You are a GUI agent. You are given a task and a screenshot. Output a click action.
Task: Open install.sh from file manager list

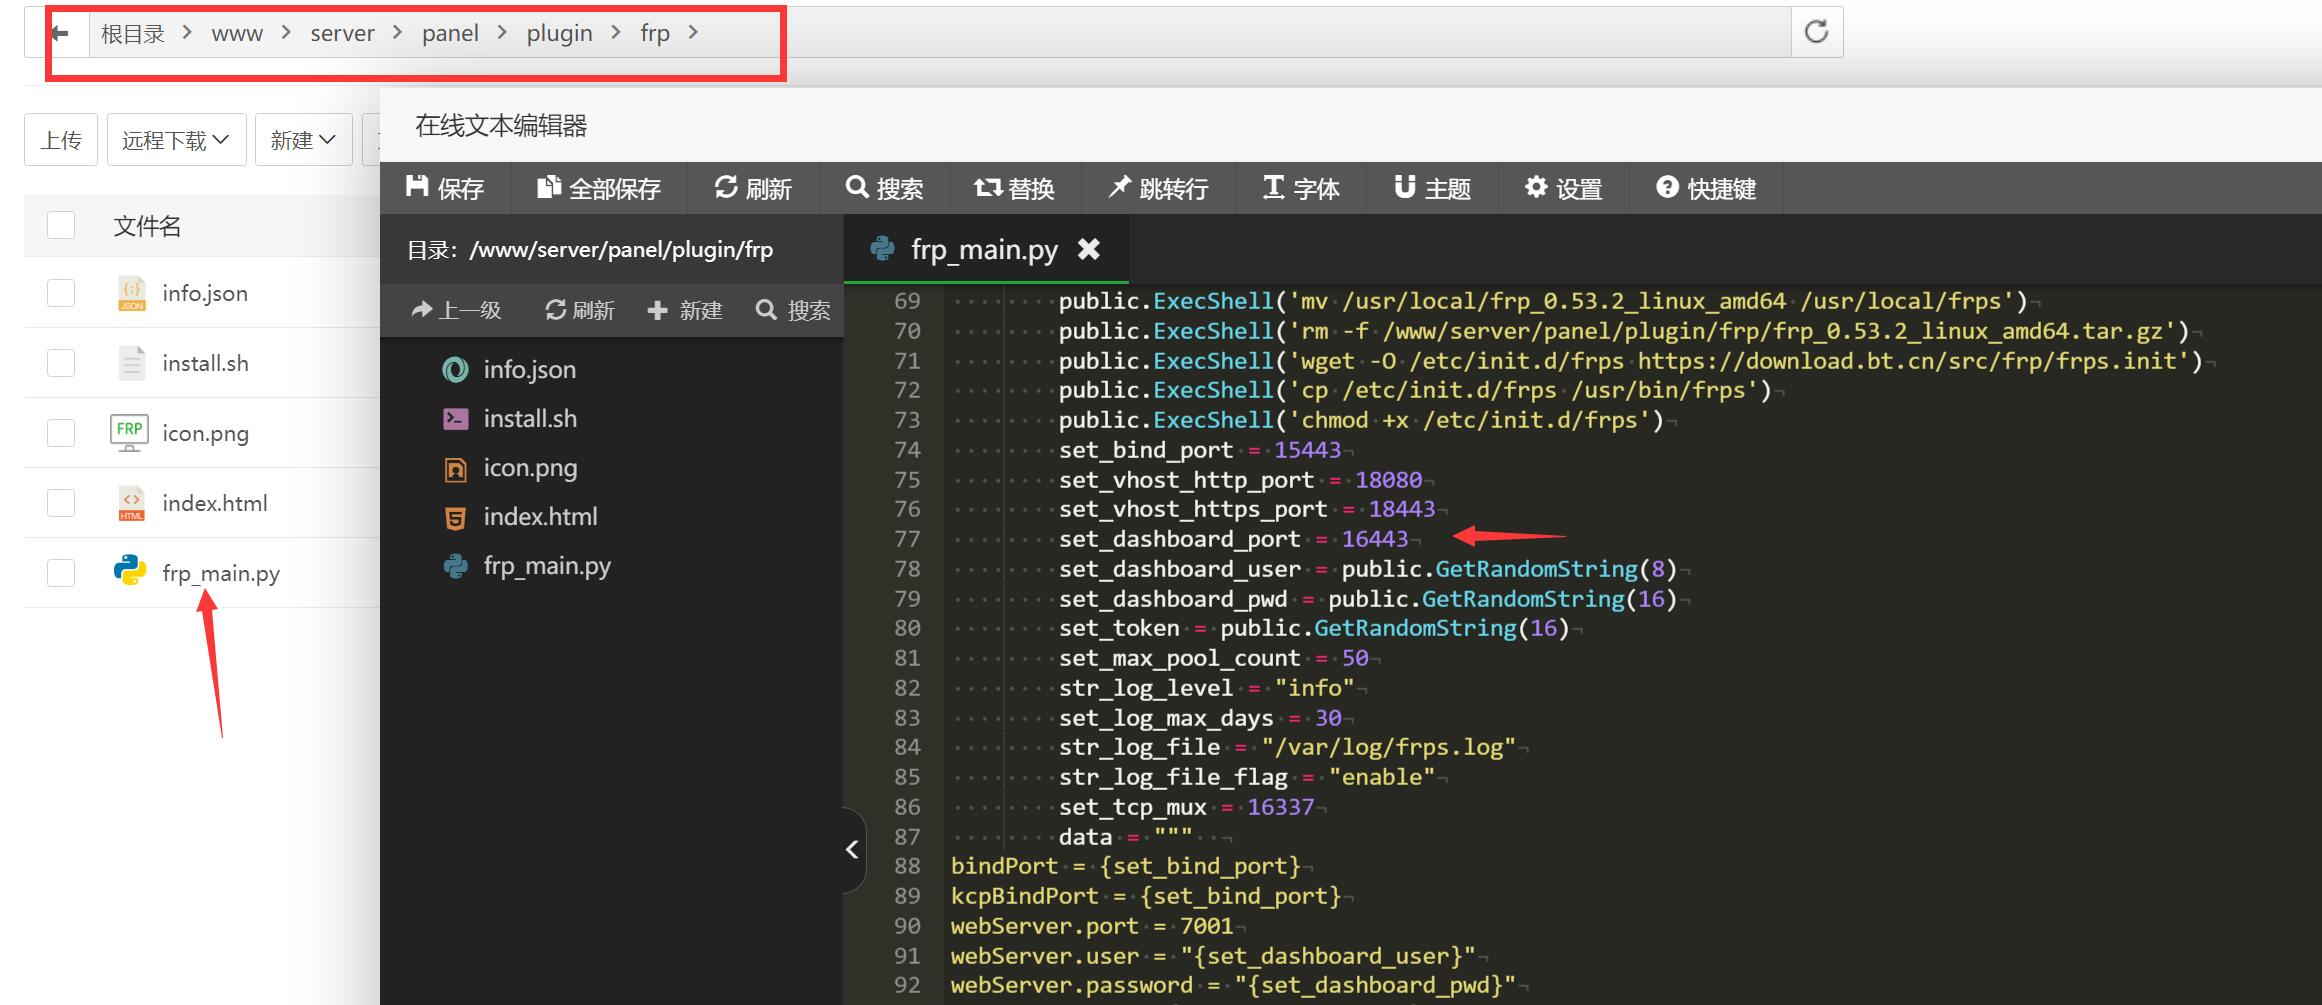coord(205,363)
